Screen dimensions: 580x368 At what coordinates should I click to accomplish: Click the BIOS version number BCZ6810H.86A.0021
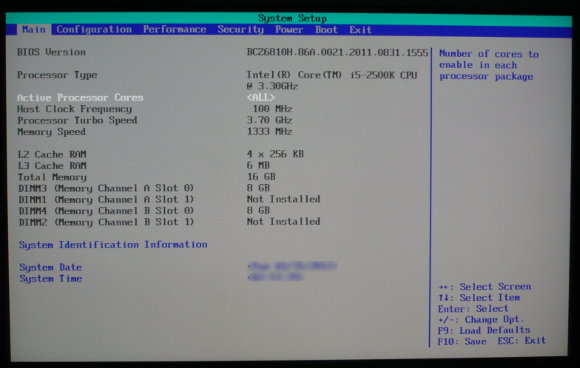[x=337, y=53]
